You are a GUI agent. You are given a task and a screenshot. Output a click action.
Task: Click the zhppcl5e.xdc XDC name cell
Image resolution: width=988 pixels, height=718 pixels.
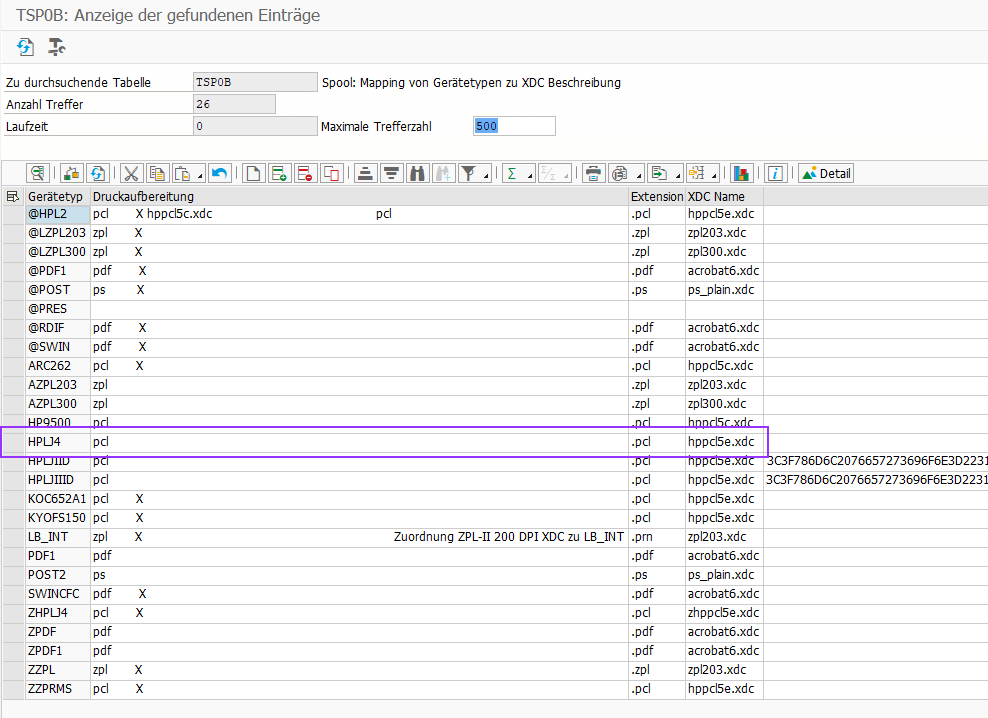pyautogui.click(x=725, y=613)
